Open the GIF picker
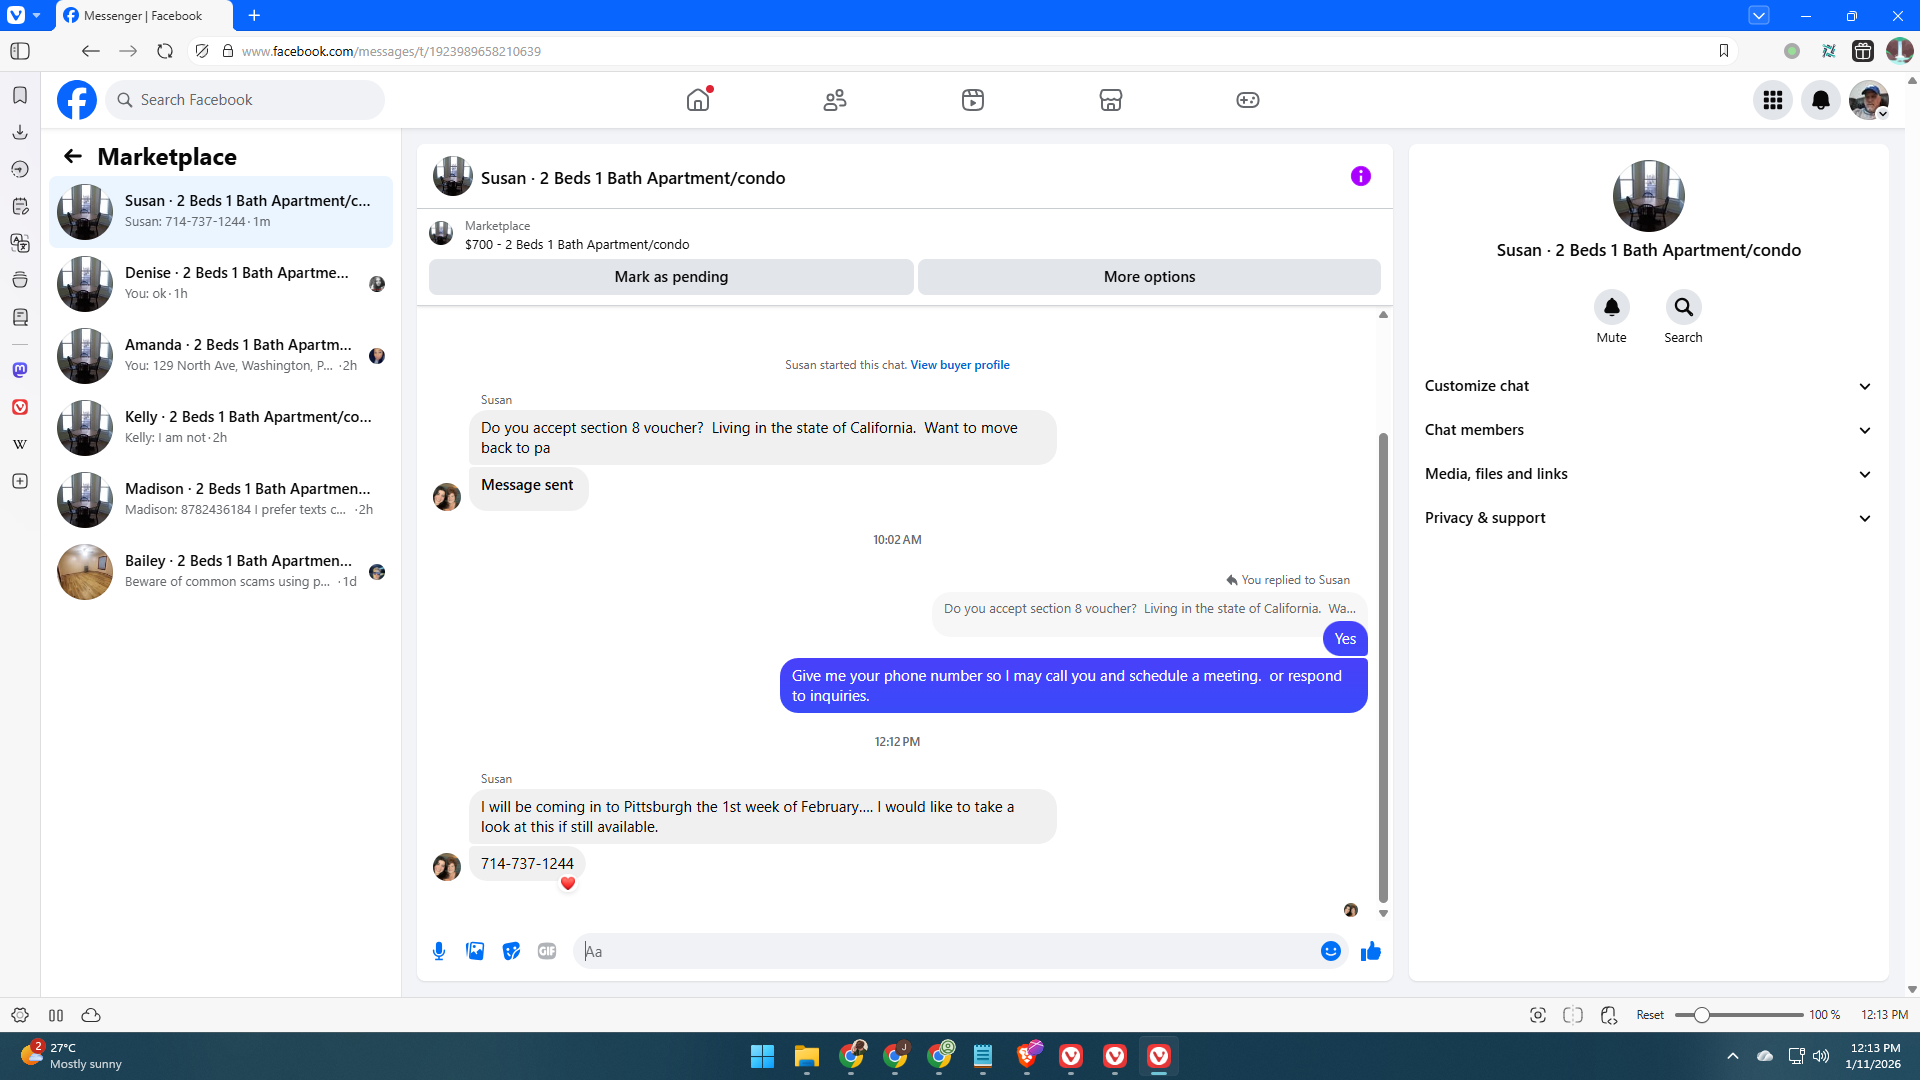 coord(547,951)
